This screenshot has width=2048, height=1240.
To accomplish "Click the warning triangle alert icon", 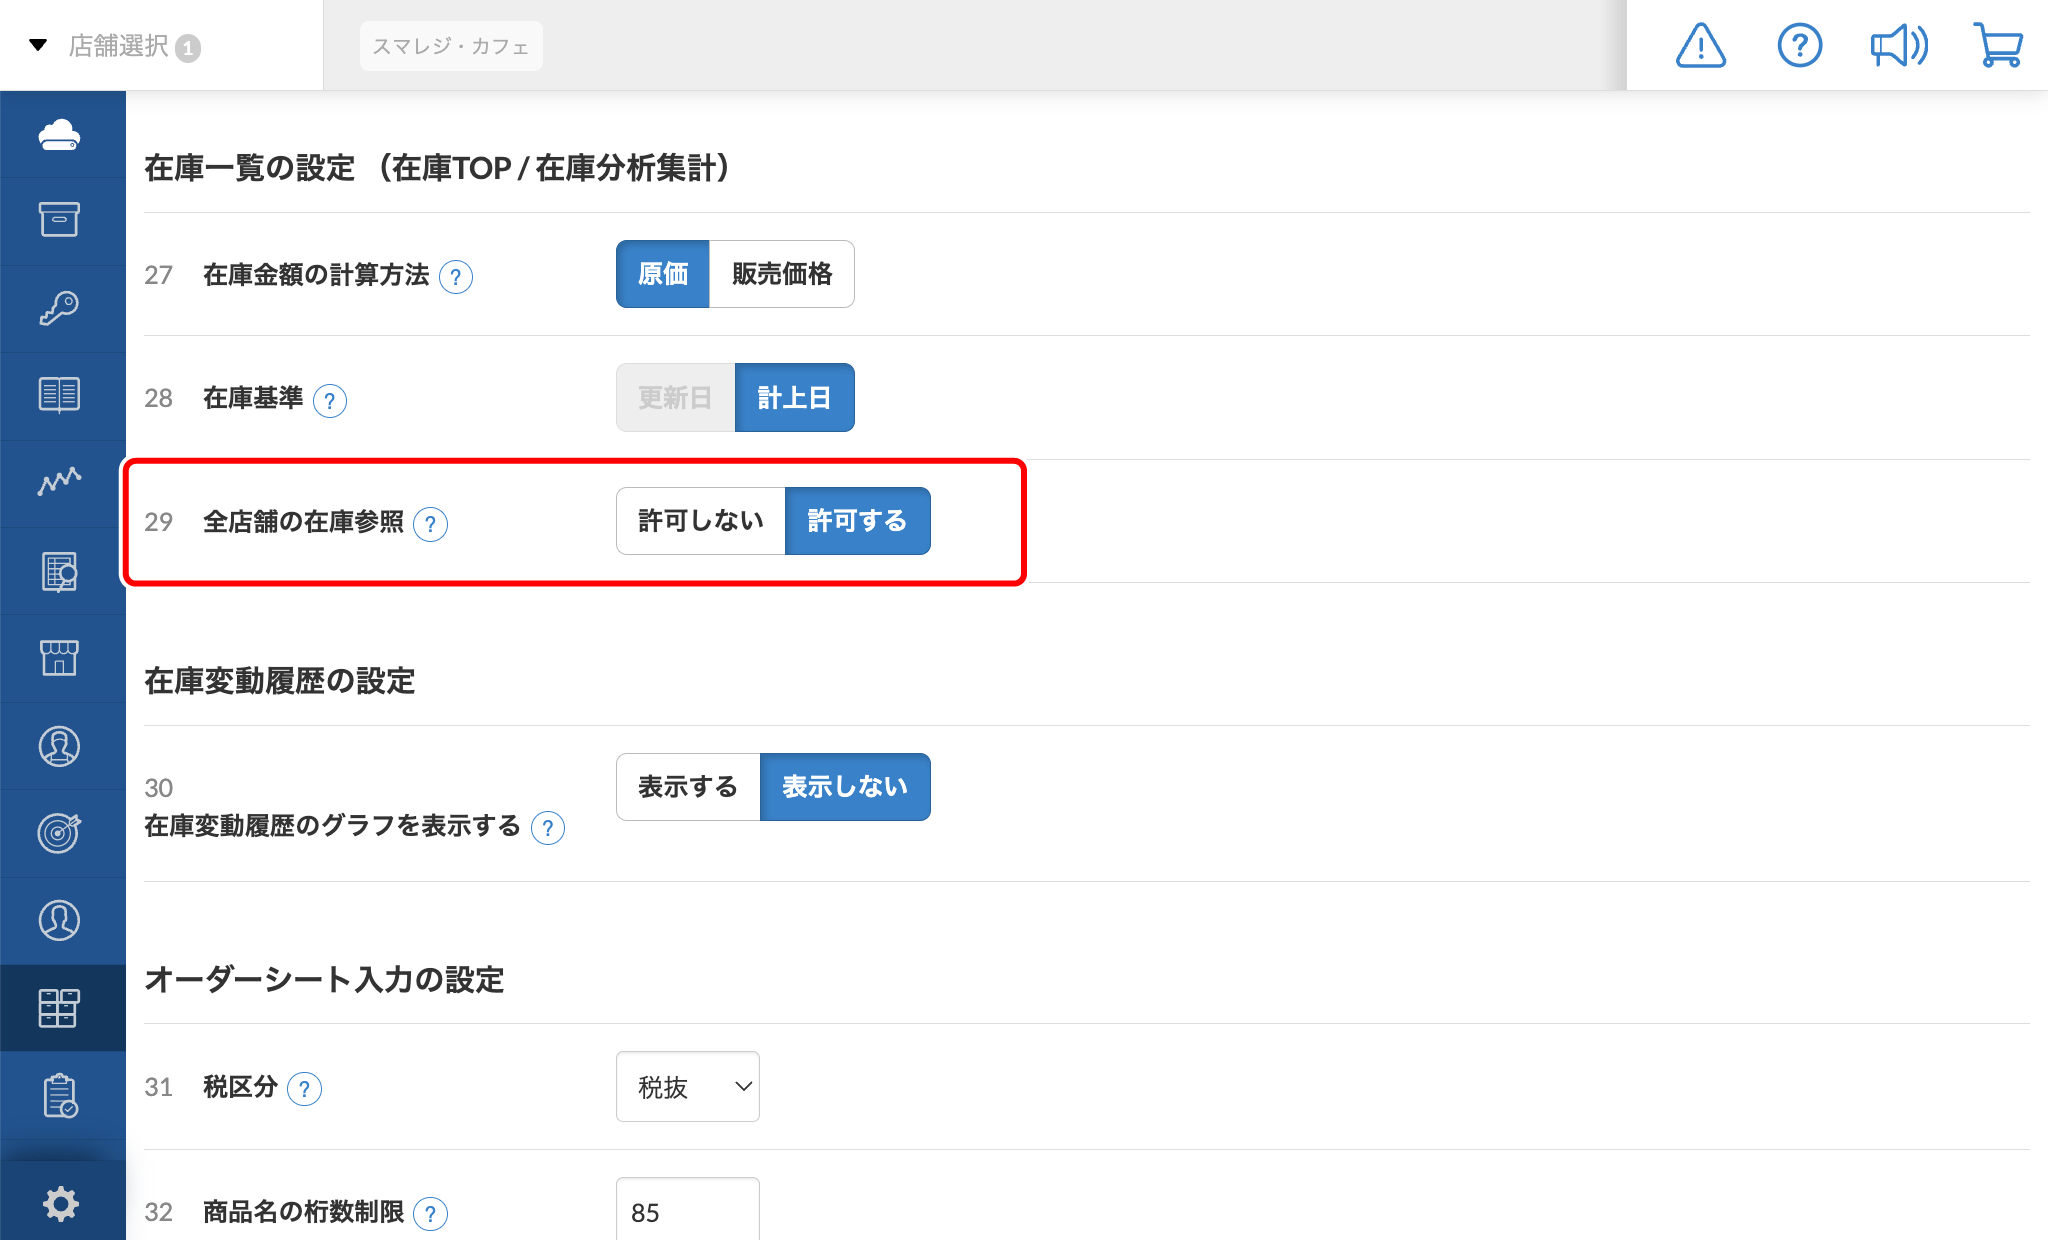I will click(1701, 46).
